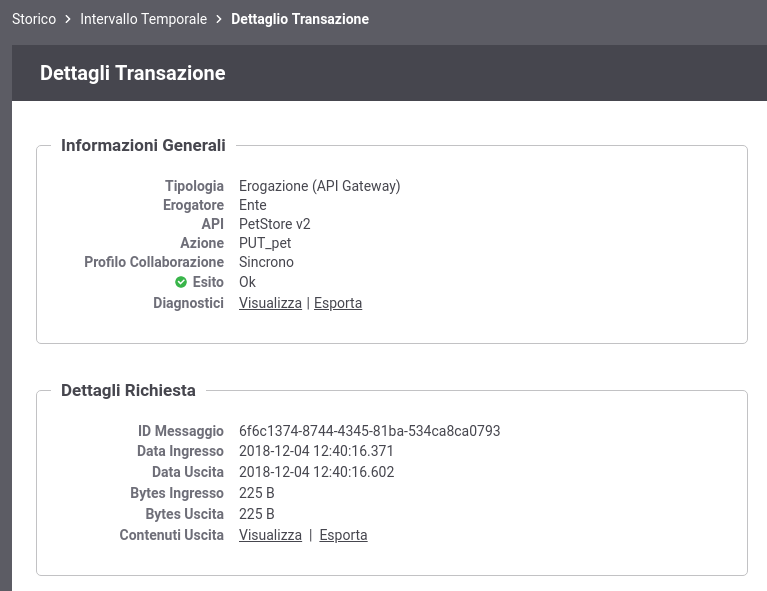Export Contenuti Uscita using Esporta
The image size is (767, 591).
(343, 535)
